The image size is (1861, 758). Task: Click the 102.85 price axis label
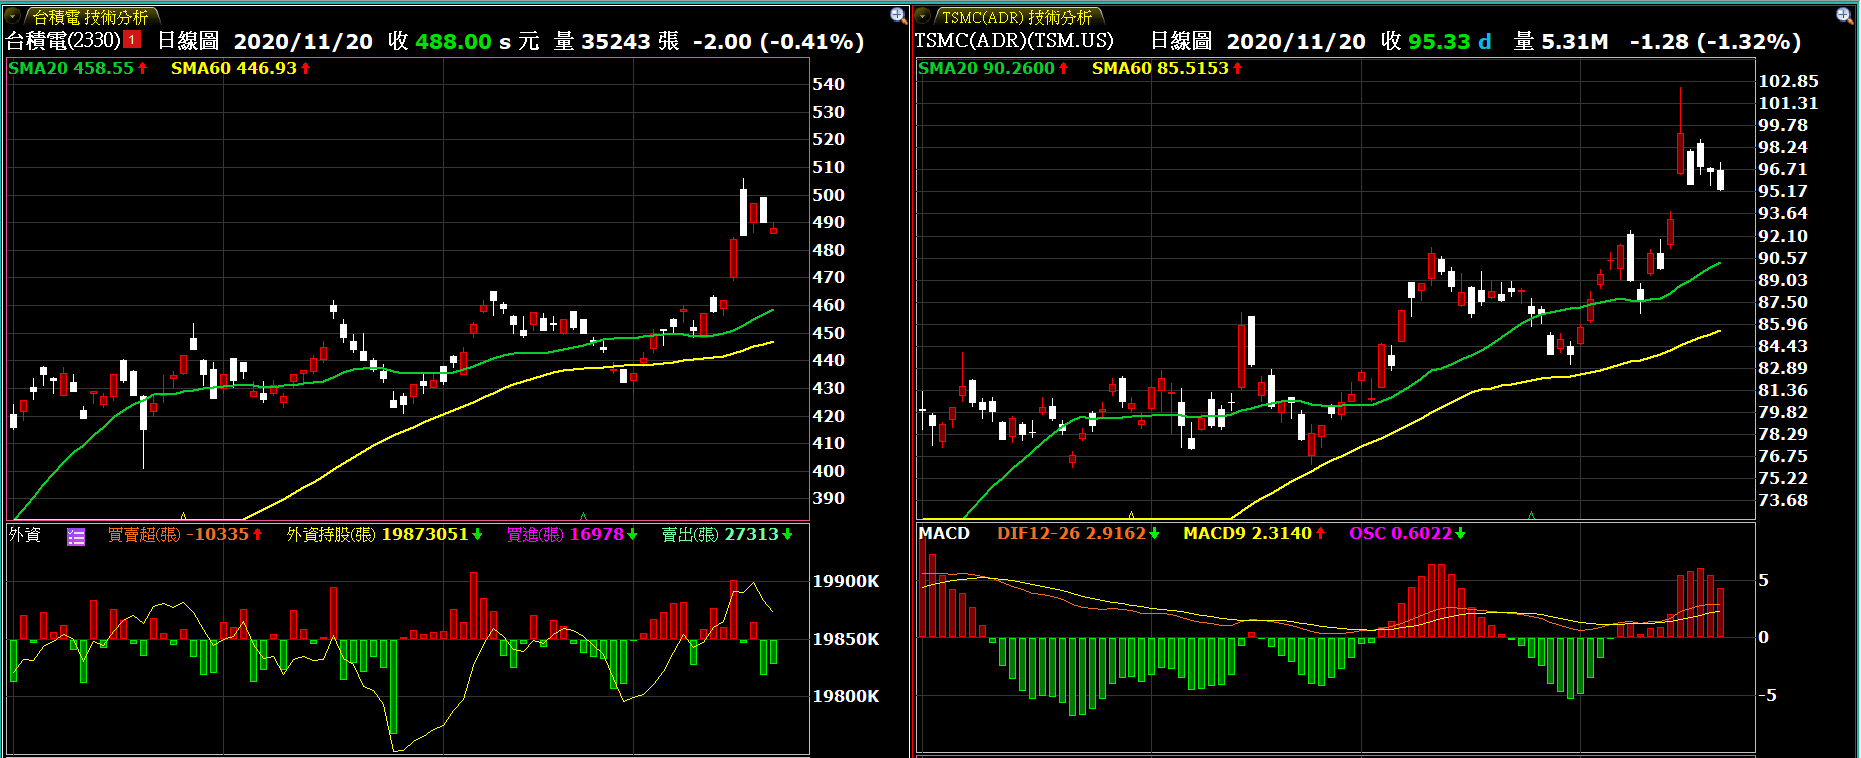[x=1788, y=81]
